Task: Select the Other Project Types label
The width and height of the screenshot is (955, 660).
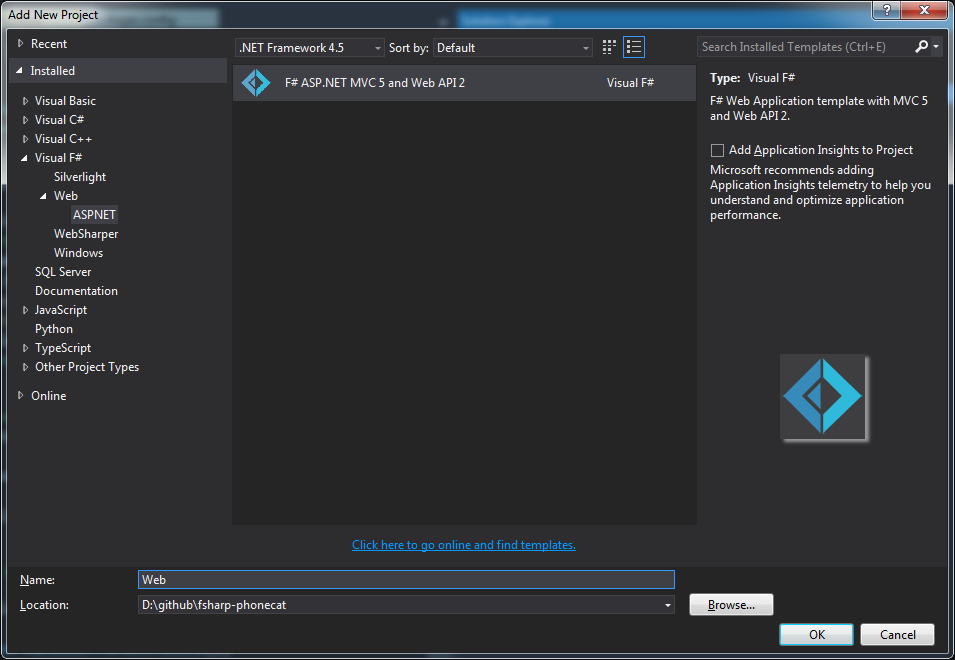Action: pos(86,367)
